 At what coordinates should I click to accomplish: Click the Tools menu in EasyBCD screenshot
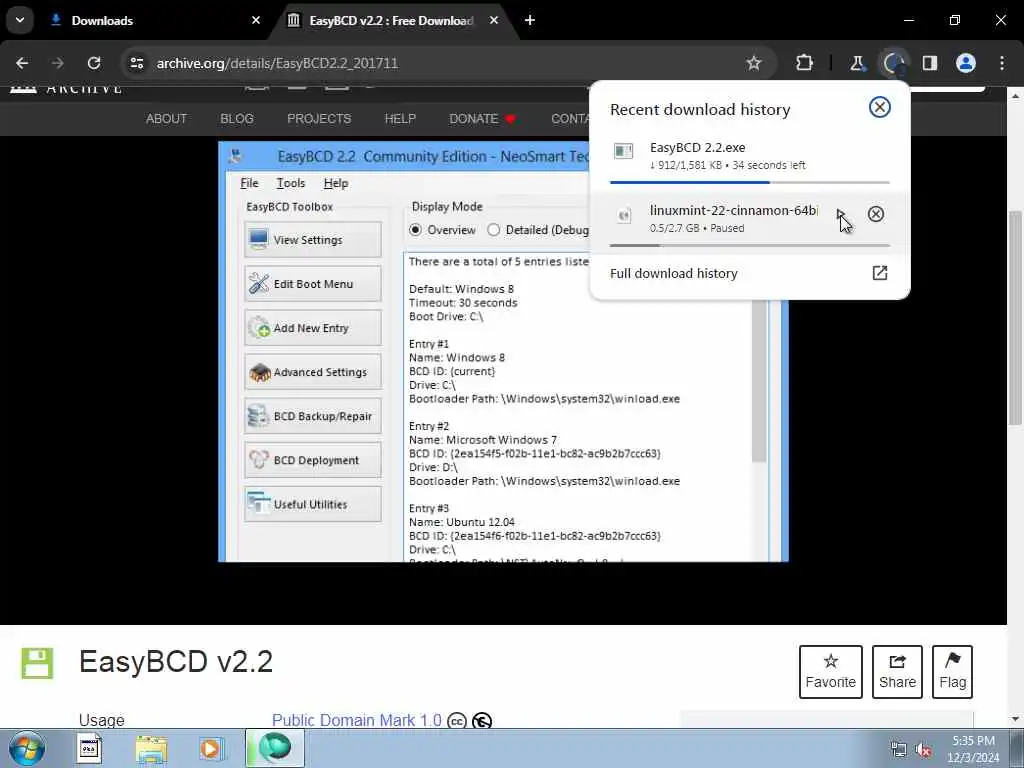(x=291, y=184)
